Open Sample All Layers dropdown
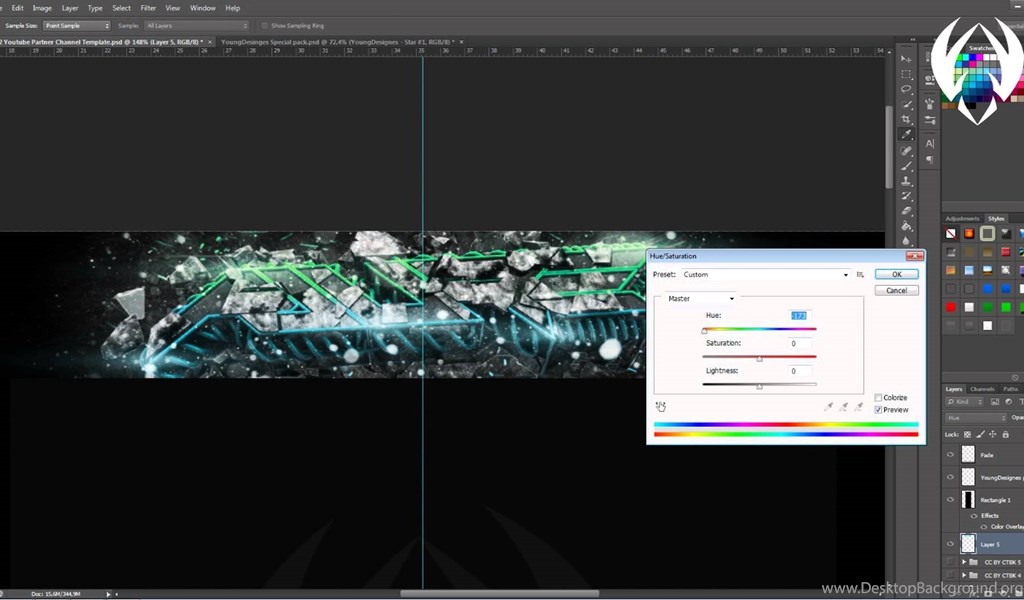This screenshot has height=600, width=1024. click(197, 25)
